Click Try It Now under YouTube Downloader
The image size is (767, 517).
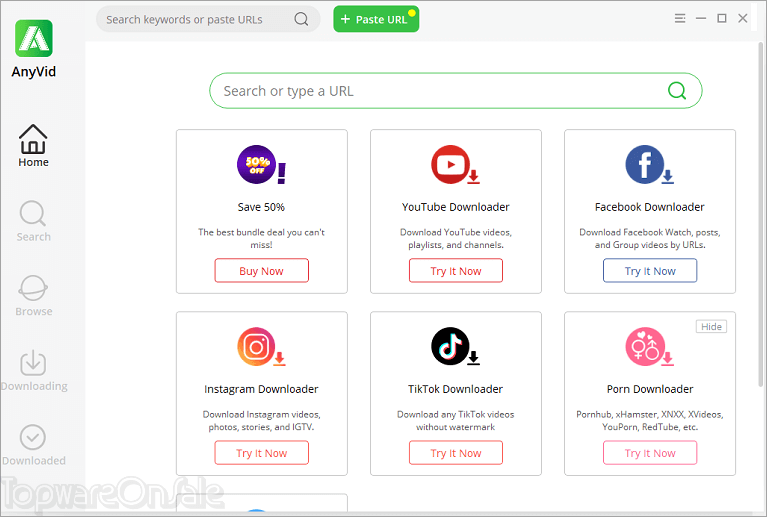coord(455,270)
